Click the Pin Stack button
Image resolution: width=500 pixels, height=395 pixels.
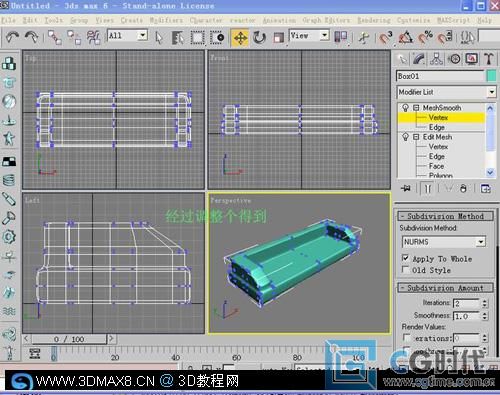click(x=406, y=189)
